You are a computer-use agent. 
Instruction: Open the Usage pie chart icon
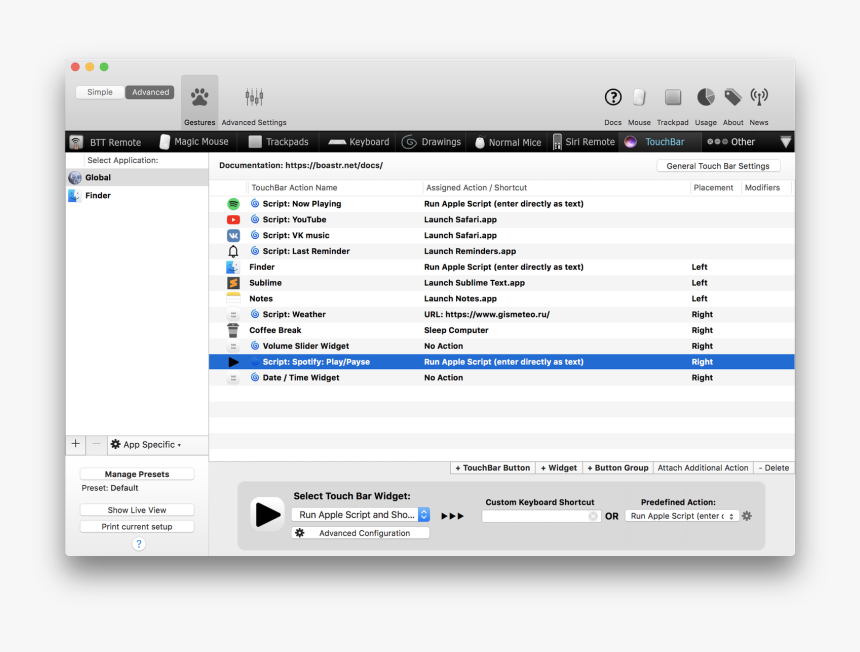click(x=705, y=97)
